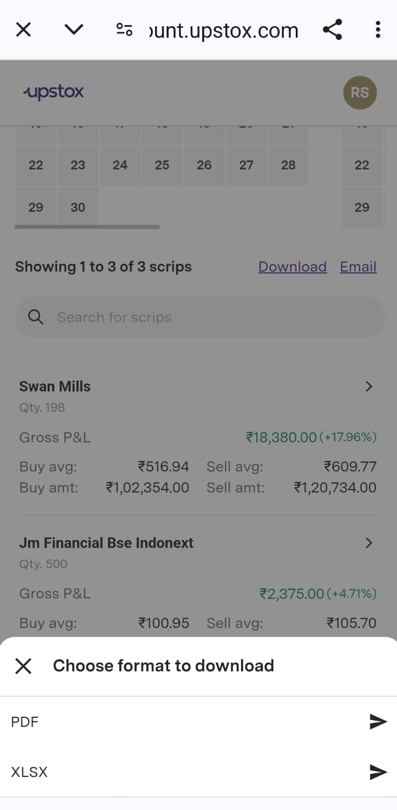Share the page via share icon

click(x=332, y=30)
